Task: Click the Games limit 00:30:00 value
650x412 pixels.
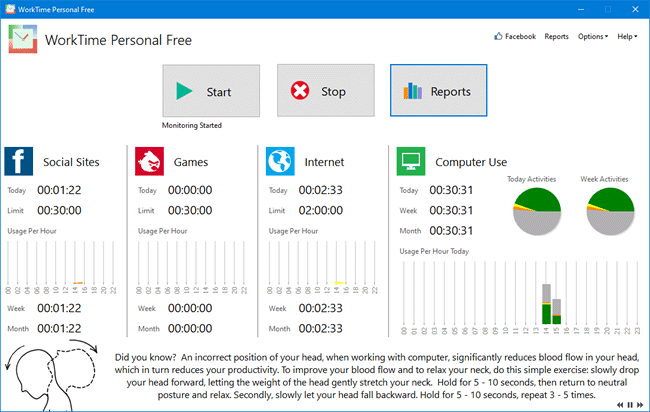Action: point(190,211)
